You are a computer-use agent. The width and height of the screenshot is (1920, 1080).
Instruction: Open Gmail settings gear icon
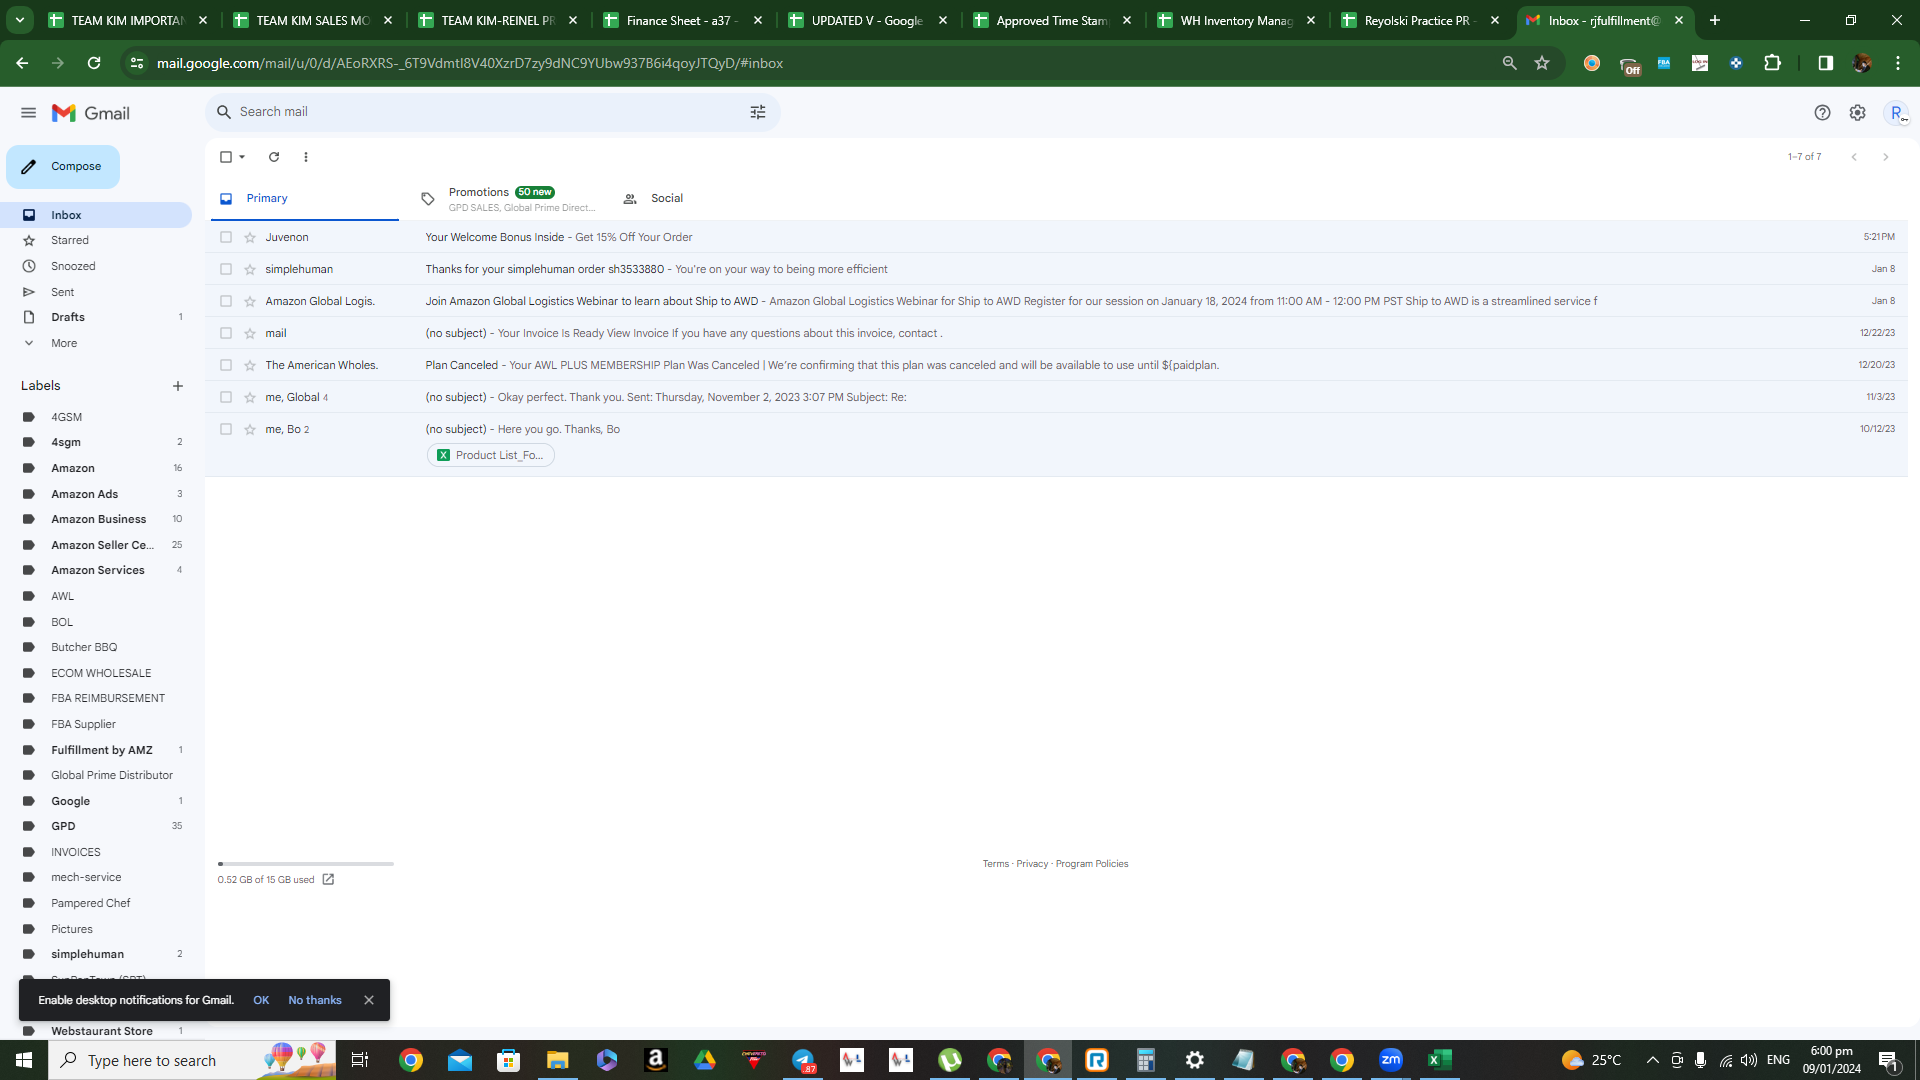(x=1857, y=113)
